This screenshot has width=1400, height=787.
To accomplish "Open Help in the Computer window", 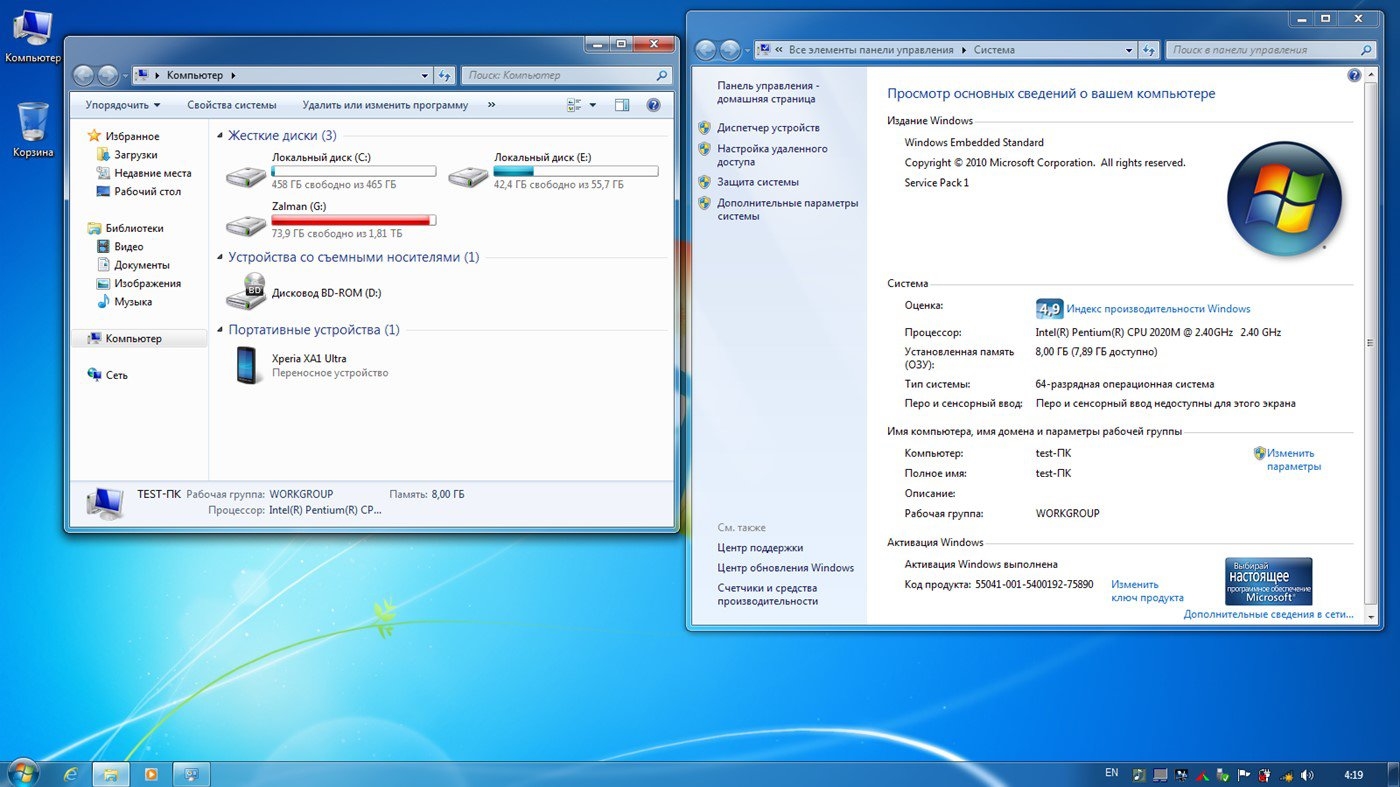I will (653, 105).
